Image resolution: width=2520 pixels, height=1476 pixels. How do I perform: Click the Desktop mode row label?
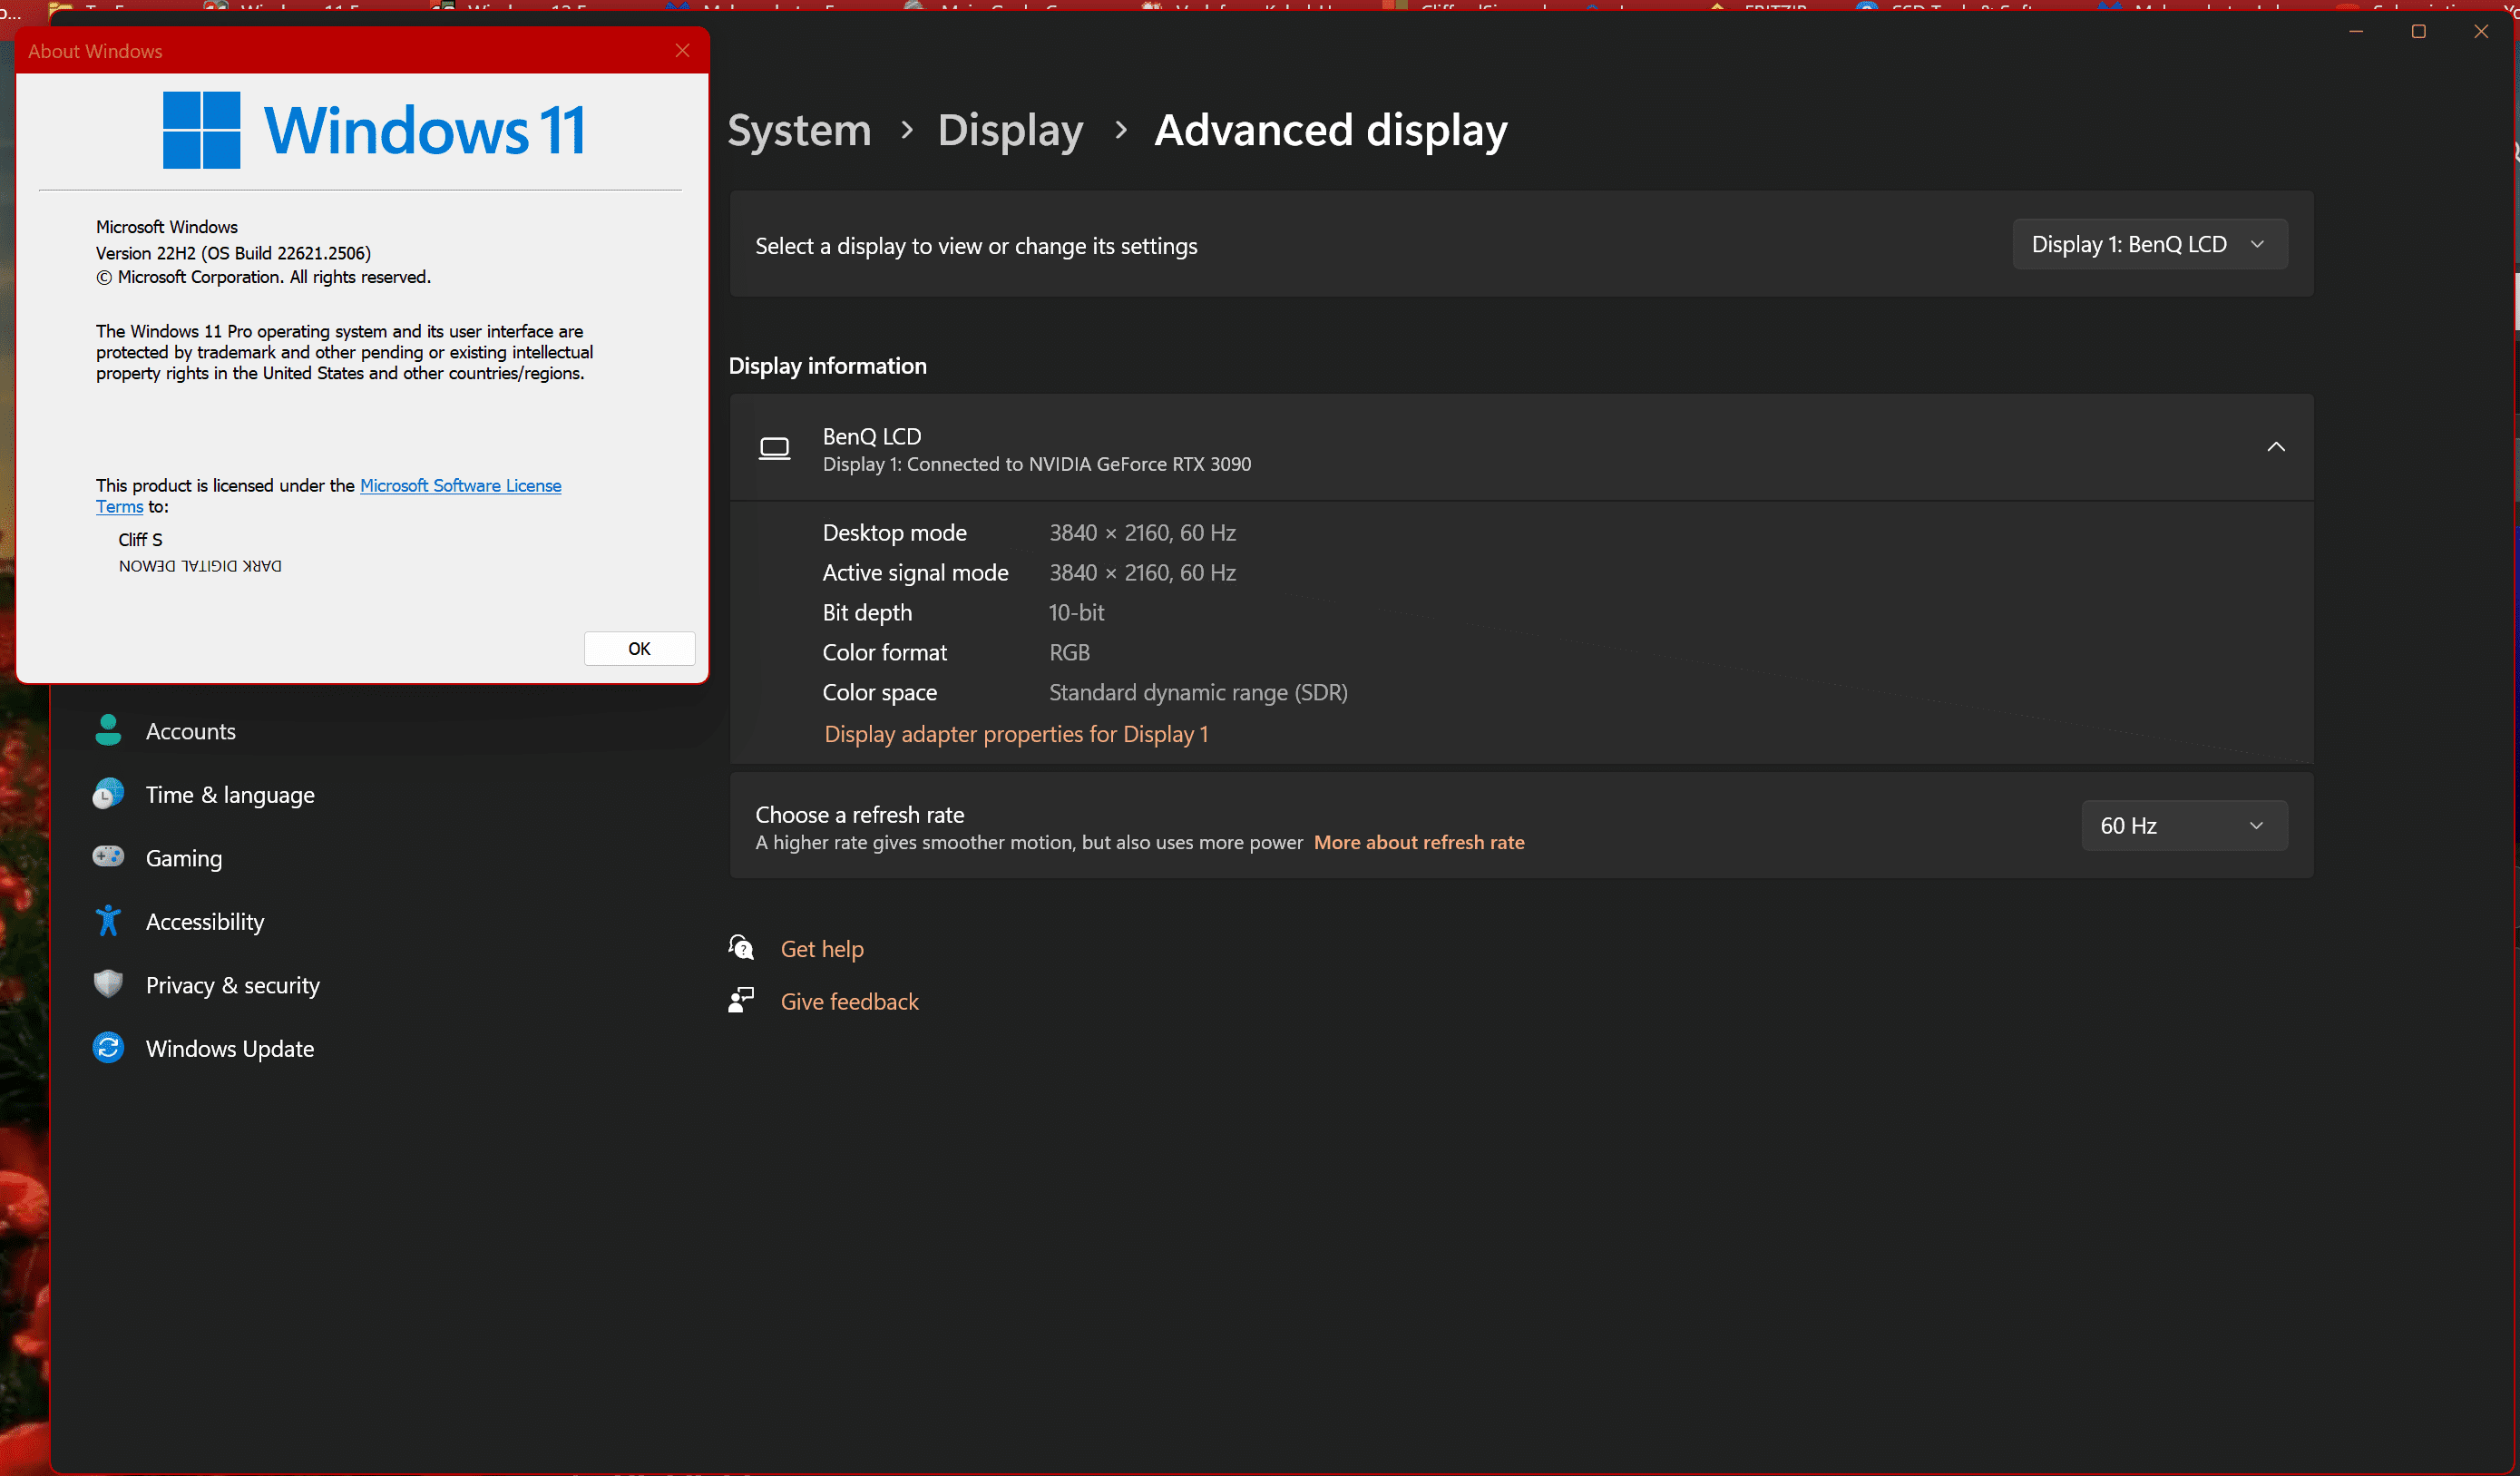coord(894,532)
